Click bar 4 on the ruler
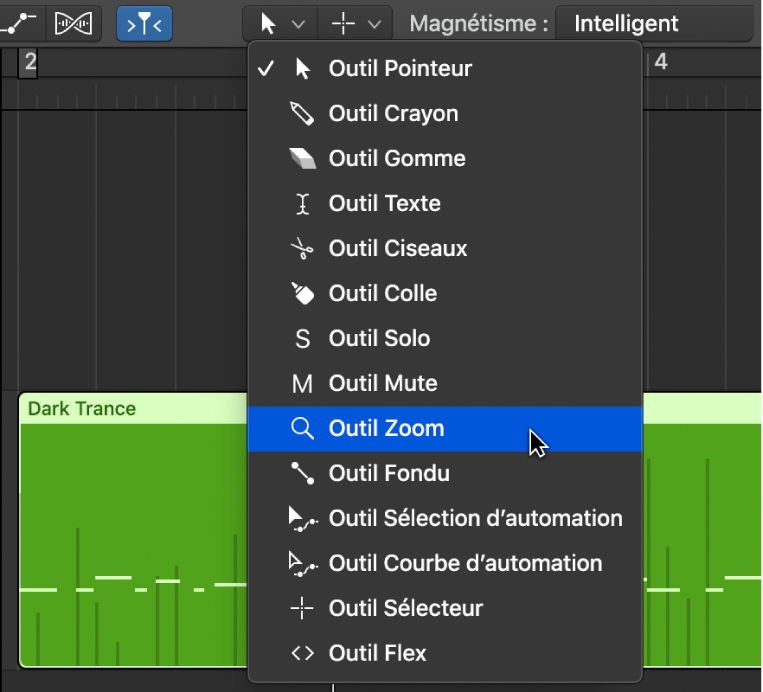763x692 pixels. click(660, 63)
